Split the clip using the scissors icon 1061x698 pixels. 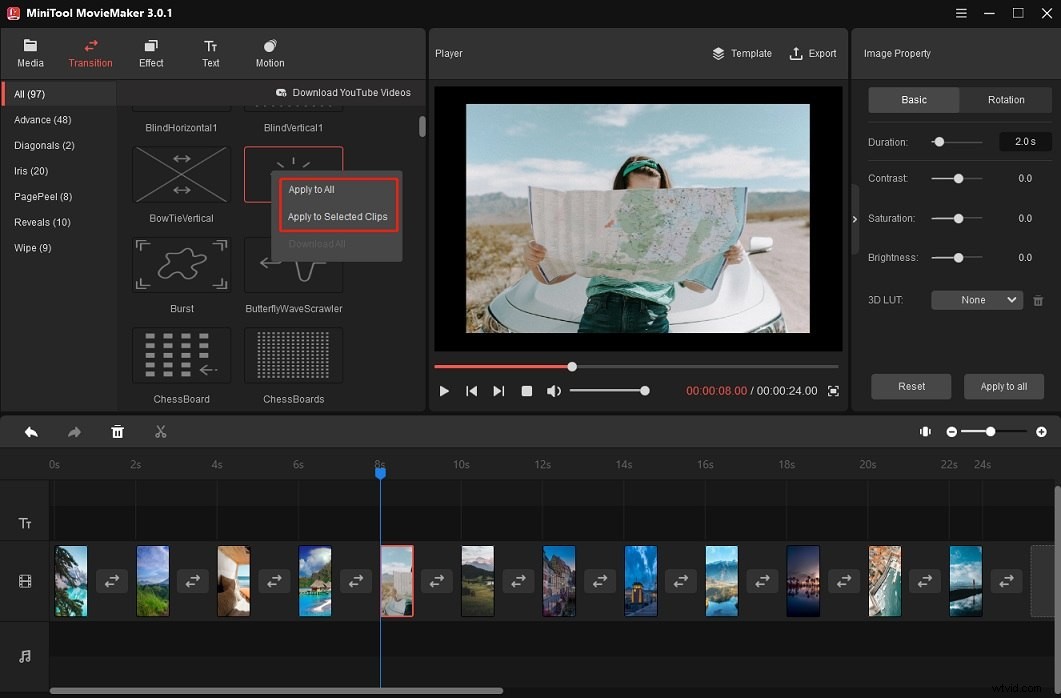tap(161, 431)
